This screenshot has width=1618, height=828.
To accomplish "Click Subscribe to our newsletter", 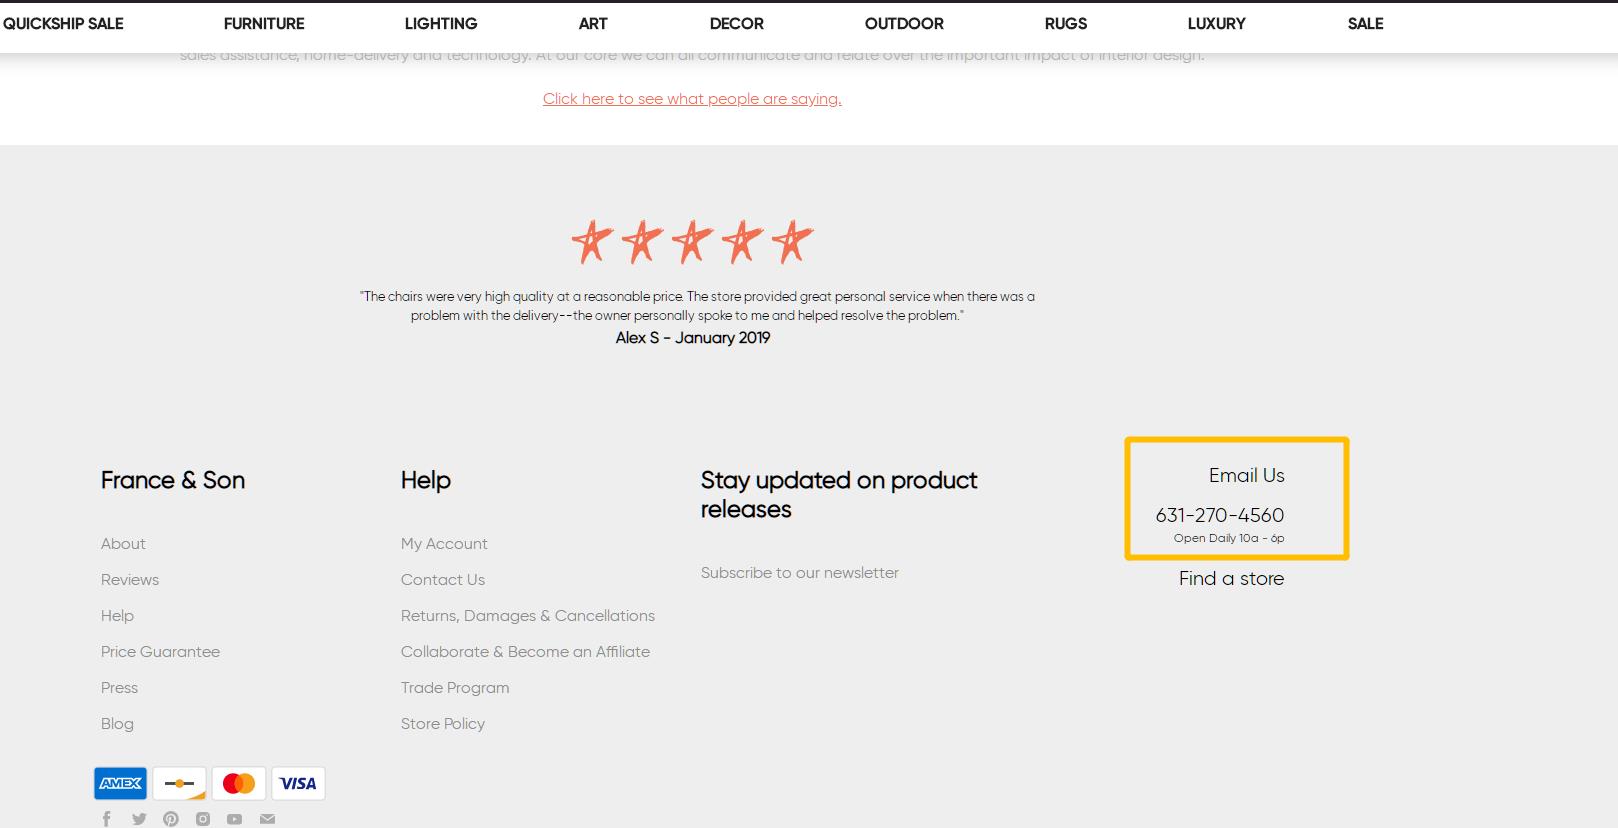I will tap(799, 573).
